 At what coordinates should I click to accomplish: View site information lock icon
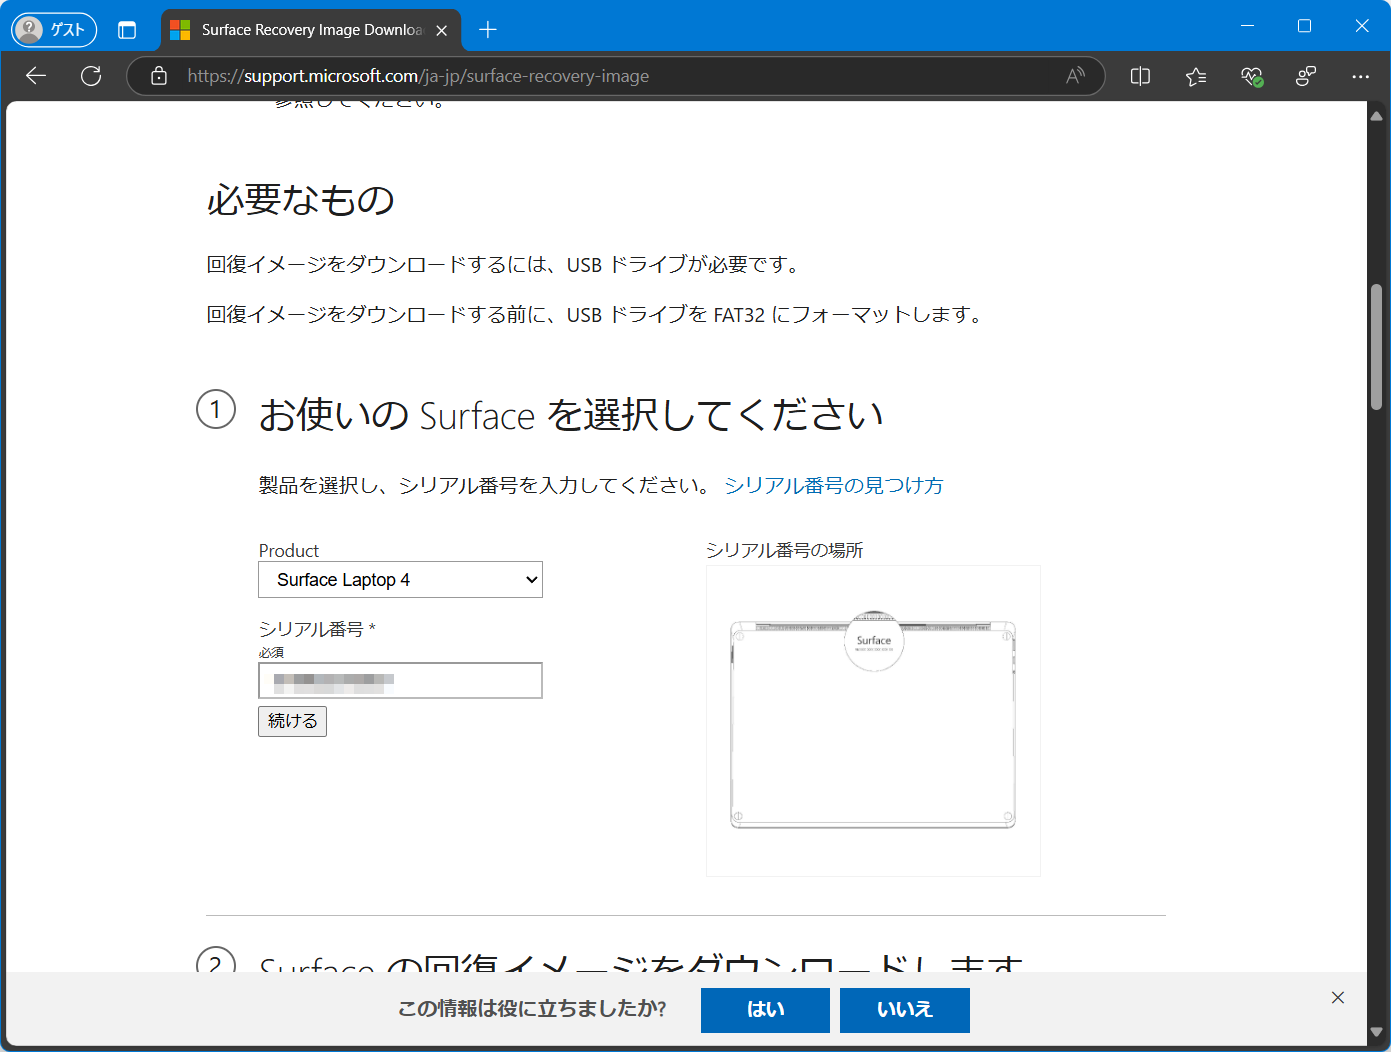pos(159,76)
